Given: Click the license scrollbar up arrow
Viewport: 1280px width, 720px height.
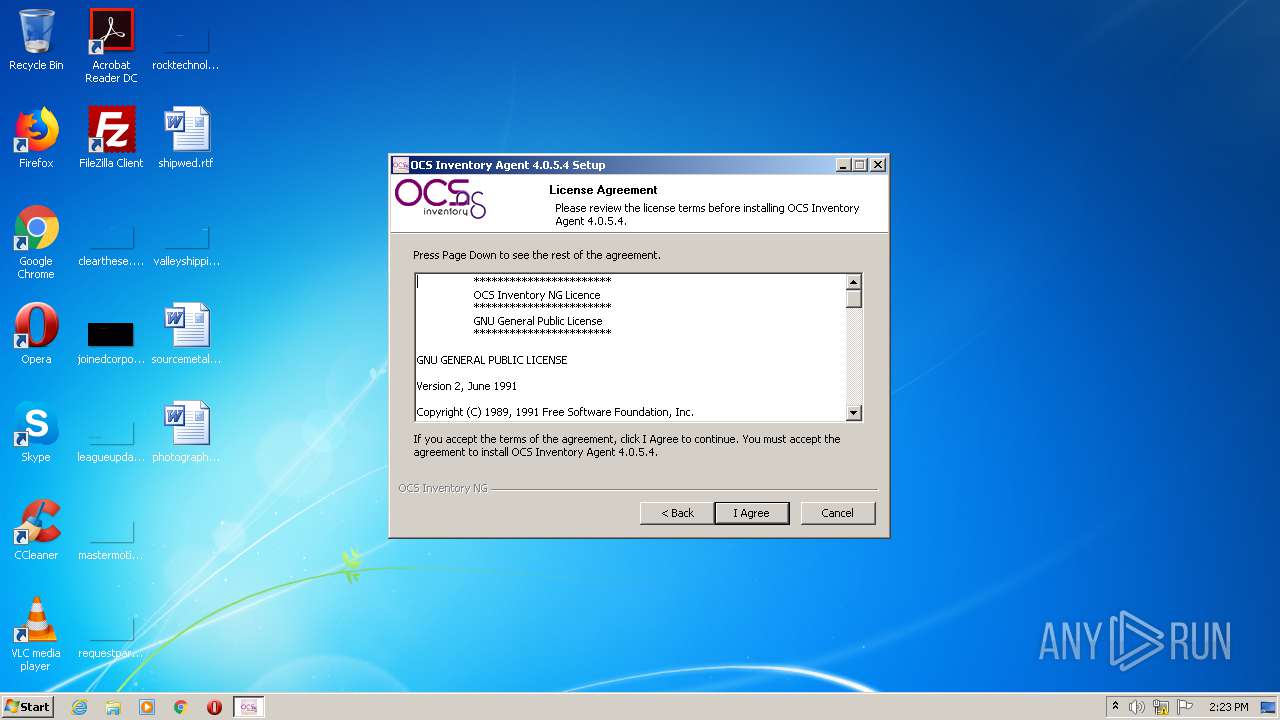Looking at the screenshot, I should [853, 282].
